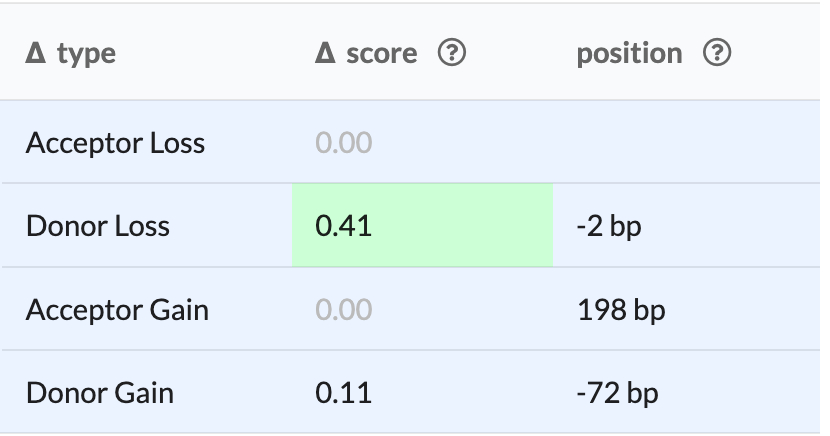Click the empty position cell for Acceptor Loss
830x436 pixels.
[x=680, y=143]
